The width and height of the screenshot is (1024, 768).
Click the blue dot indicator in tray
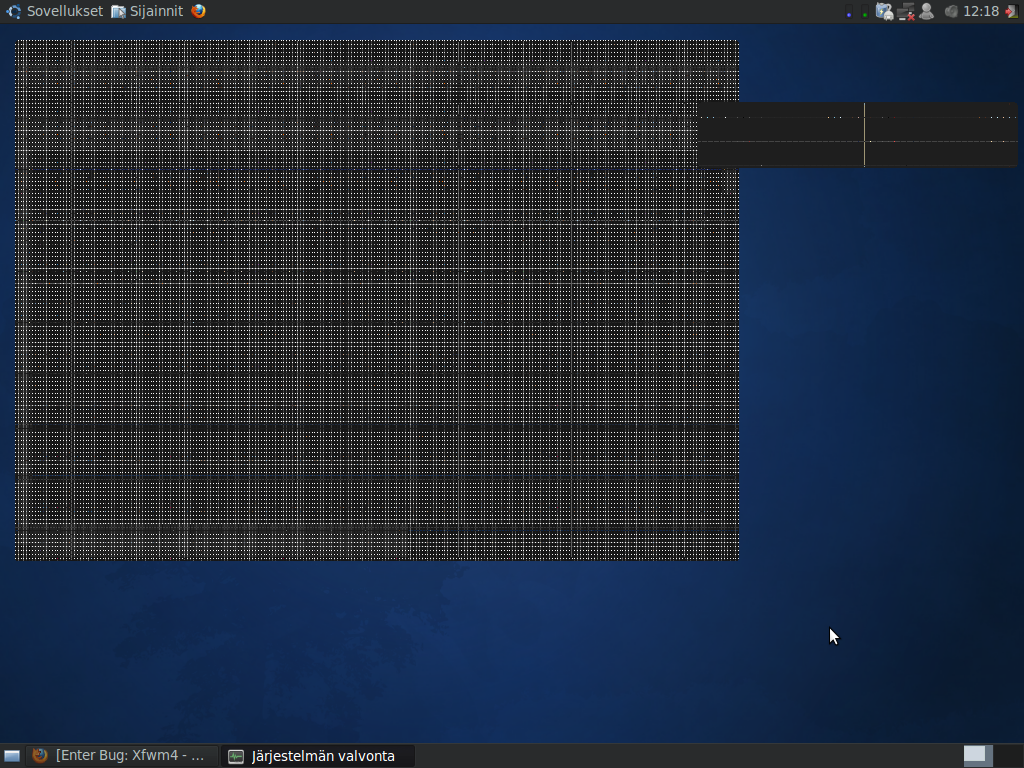[x=849, y=13]
